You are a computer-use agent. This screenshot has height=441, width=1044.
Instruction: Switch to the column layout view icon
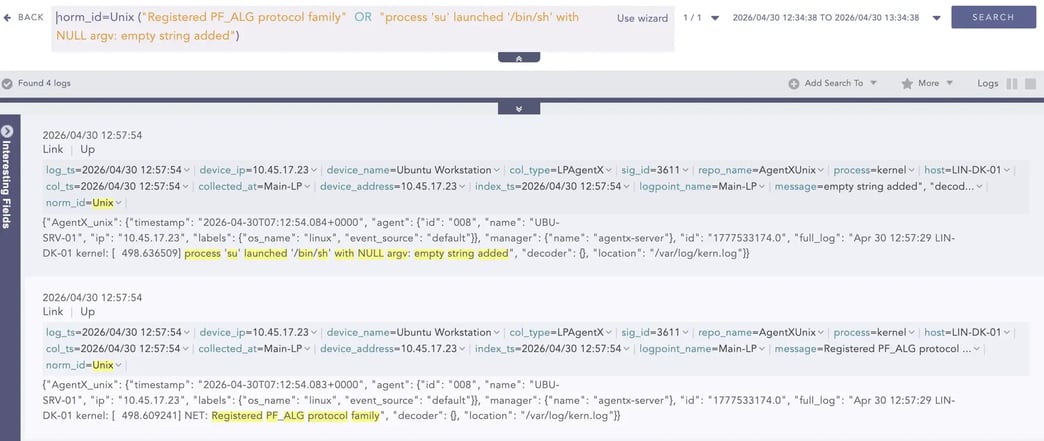(1012, 84)
